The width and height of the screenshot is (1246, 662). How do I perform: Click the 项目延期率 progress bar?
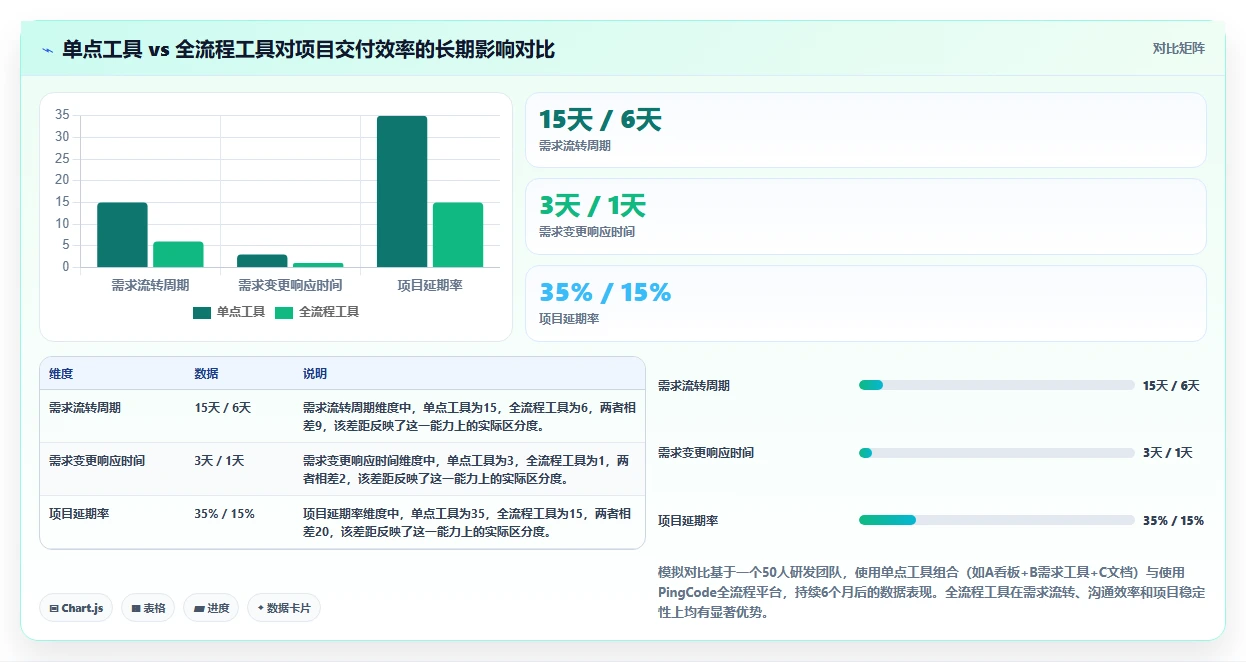pos(997,520)
